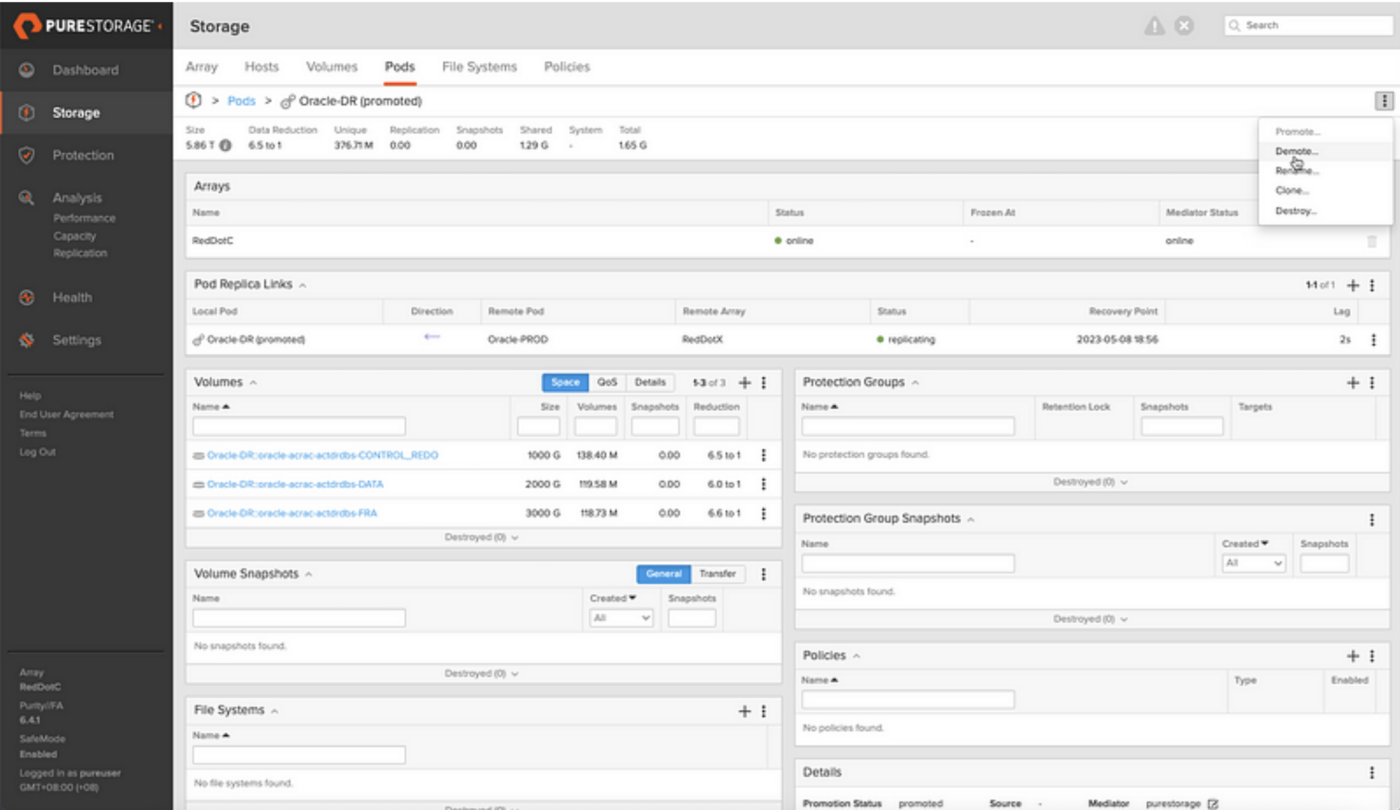This screenshot has width=1400, height=810.
Task: Open Created filter dropdown in Protection Group Snapshots
Action: click(1253, 563)
